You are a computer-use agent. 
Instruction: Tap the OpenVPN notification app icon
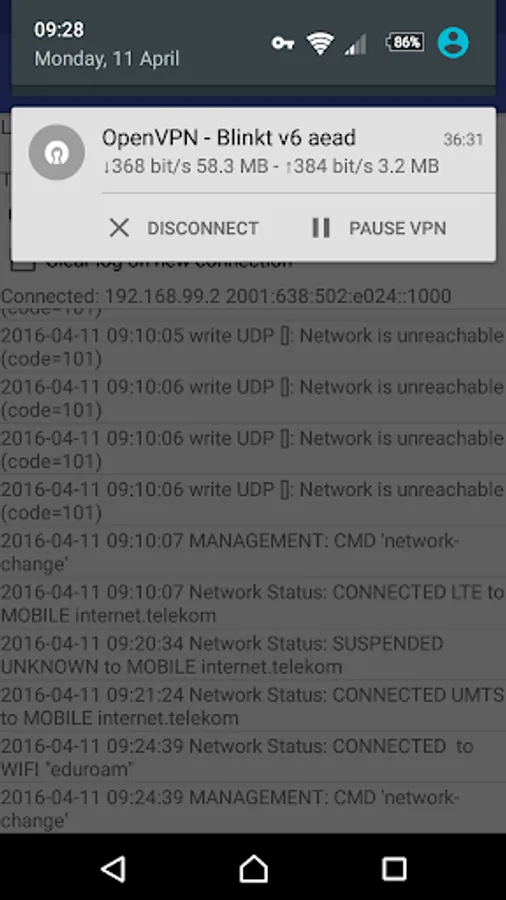[56, 152]
